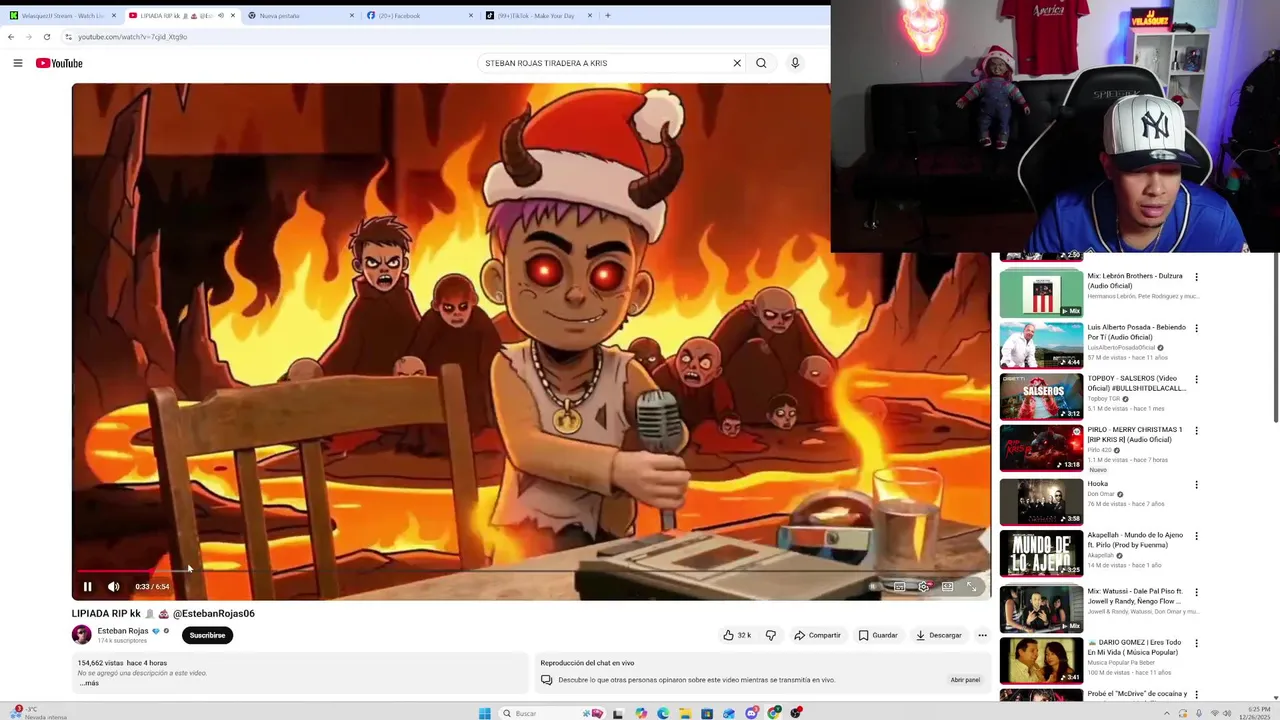The image size is (1280, 720).
Task: Go back with the browser back arrow
Action: pos(11,37)
